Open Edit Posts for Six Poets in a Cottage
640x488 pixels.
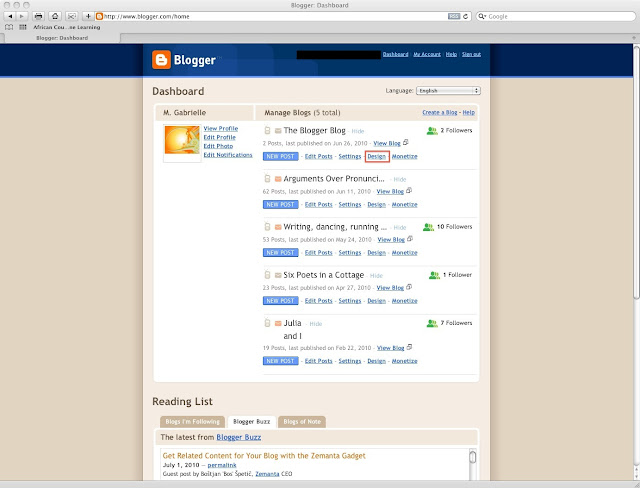(318, 301)
